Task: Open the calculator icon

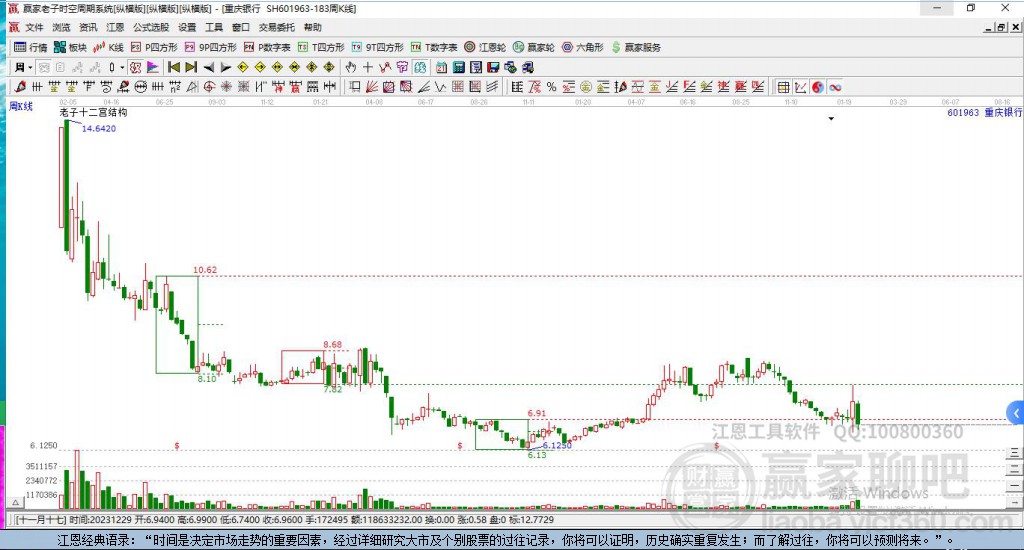Action: (x=458, y=67)
